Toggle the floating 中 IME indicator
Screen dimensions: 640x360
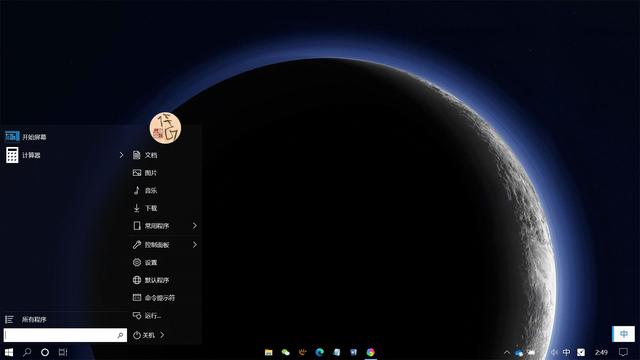[624, 334]
